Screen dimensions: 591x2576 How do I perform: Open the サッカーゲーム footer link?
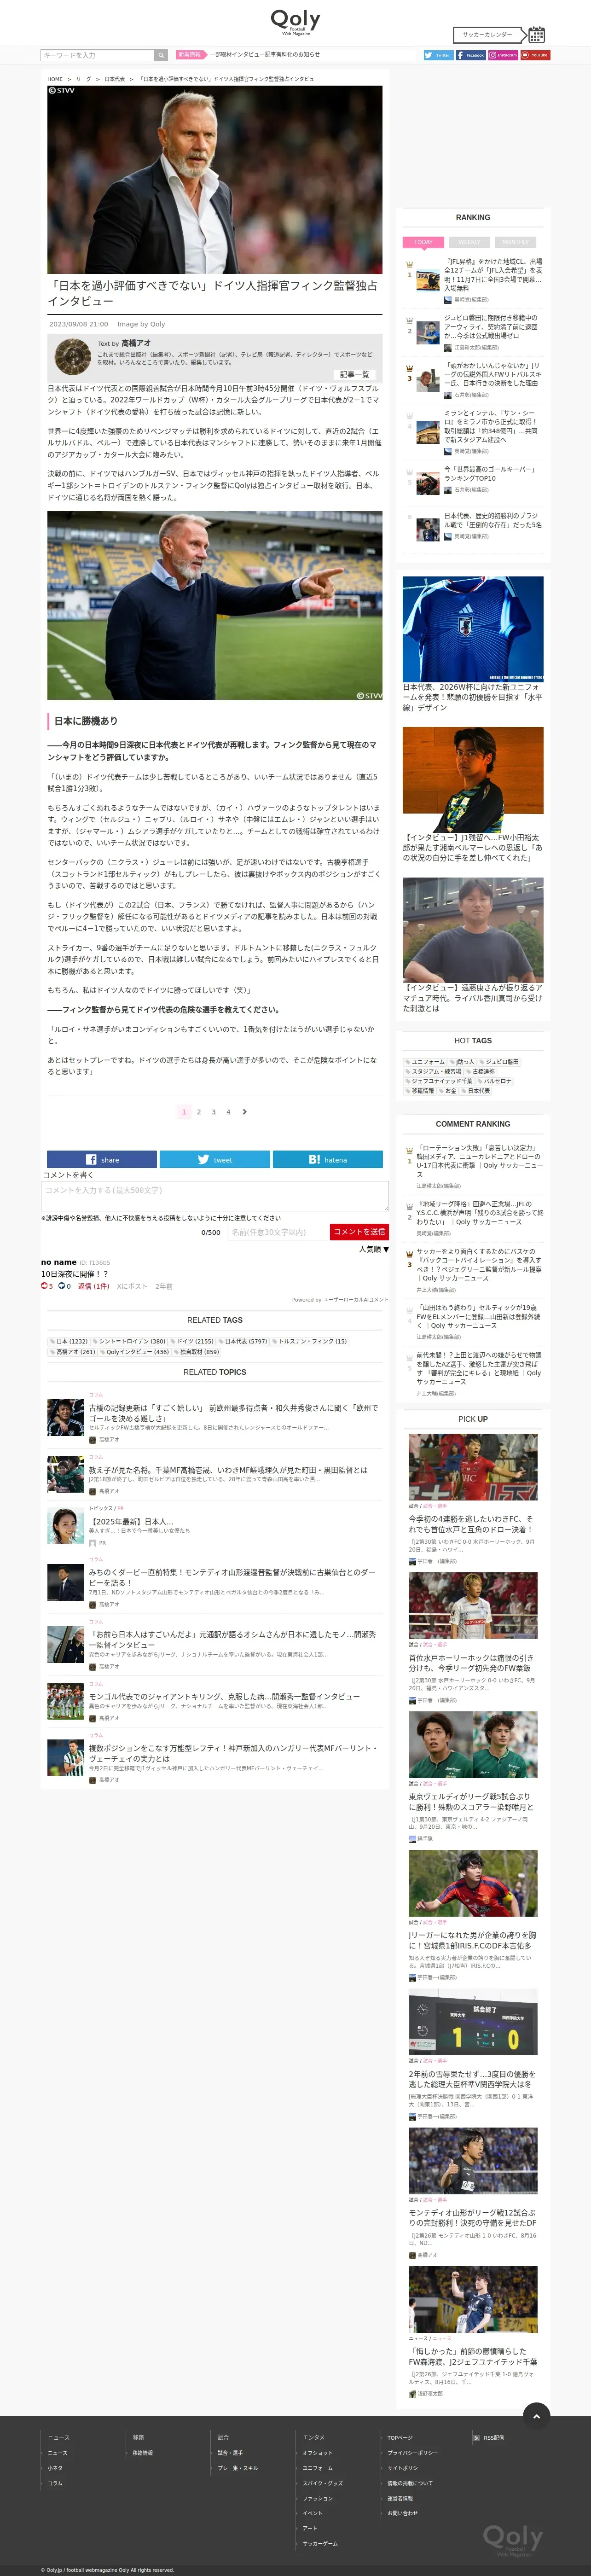[321, 2543]
